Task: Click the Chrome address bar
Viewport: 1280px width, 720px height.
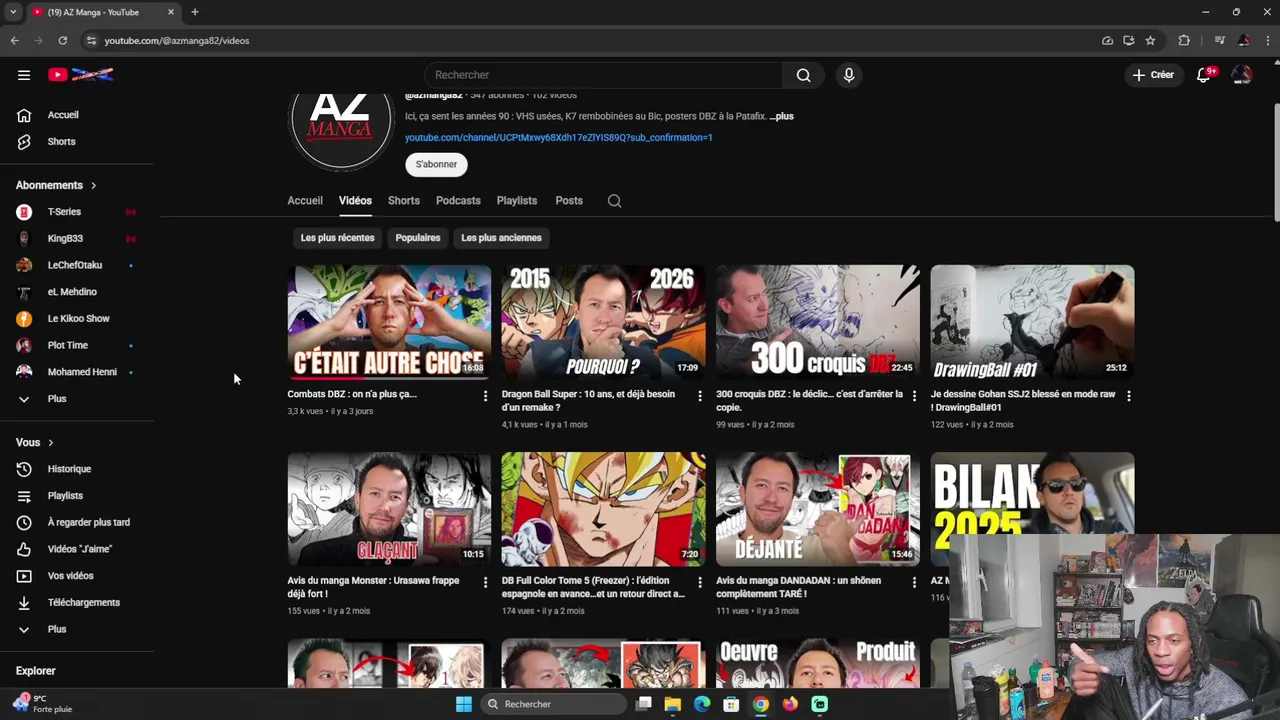Action: click(590, 40)
